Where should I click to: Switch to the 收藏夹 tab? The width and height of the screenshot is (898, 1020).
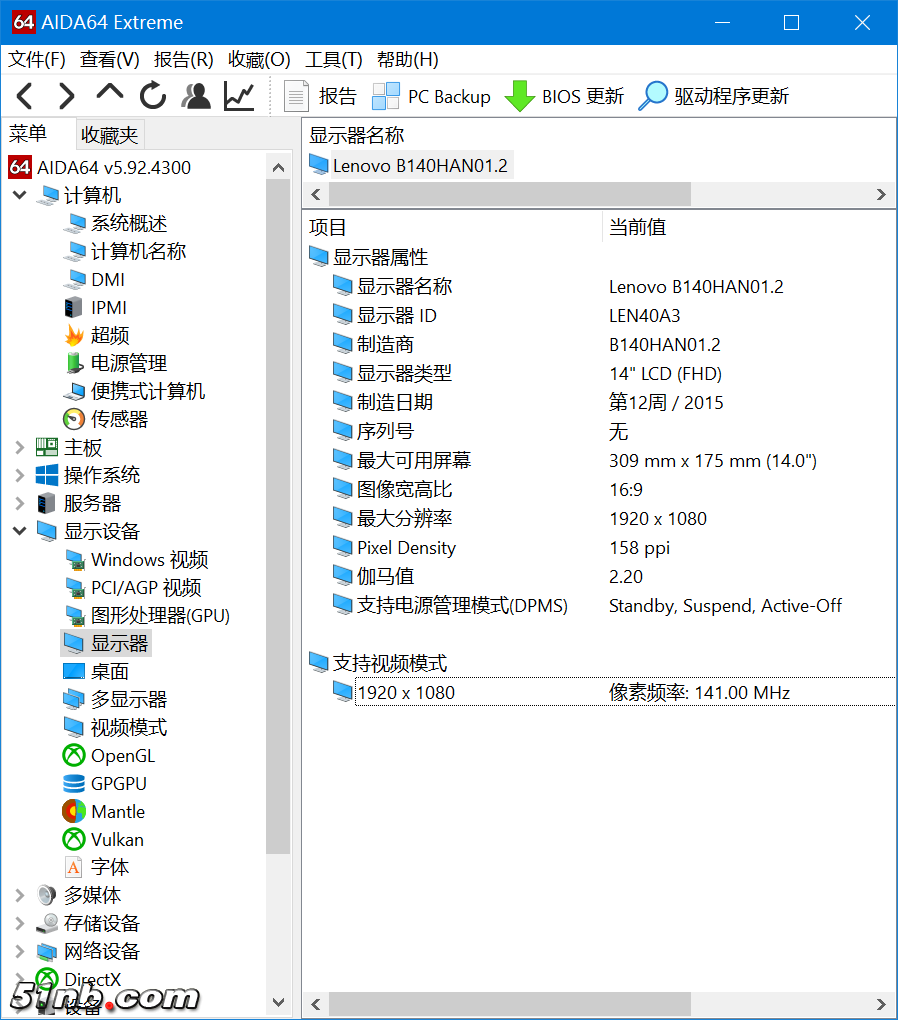111,134
